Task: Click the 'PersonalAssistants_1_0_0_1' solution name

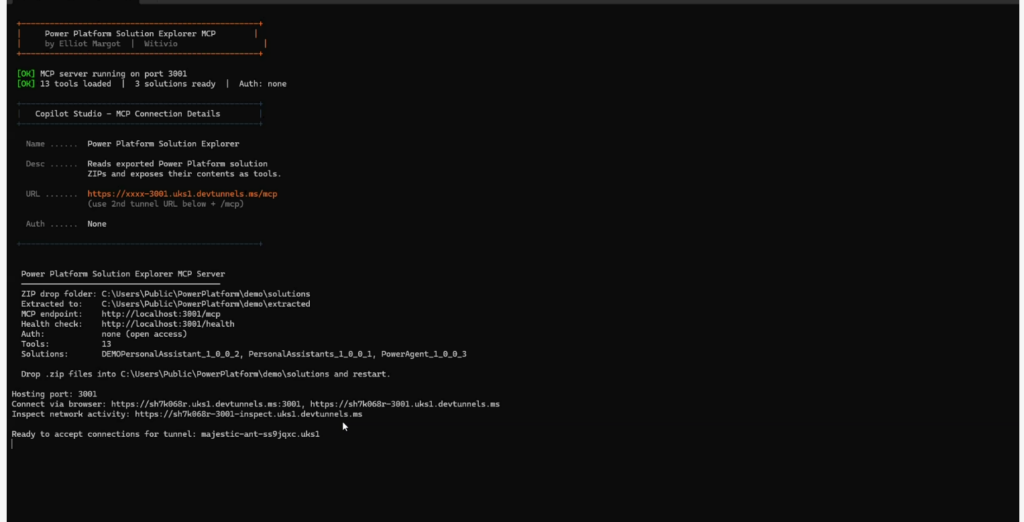Action: tap(310, 354)
